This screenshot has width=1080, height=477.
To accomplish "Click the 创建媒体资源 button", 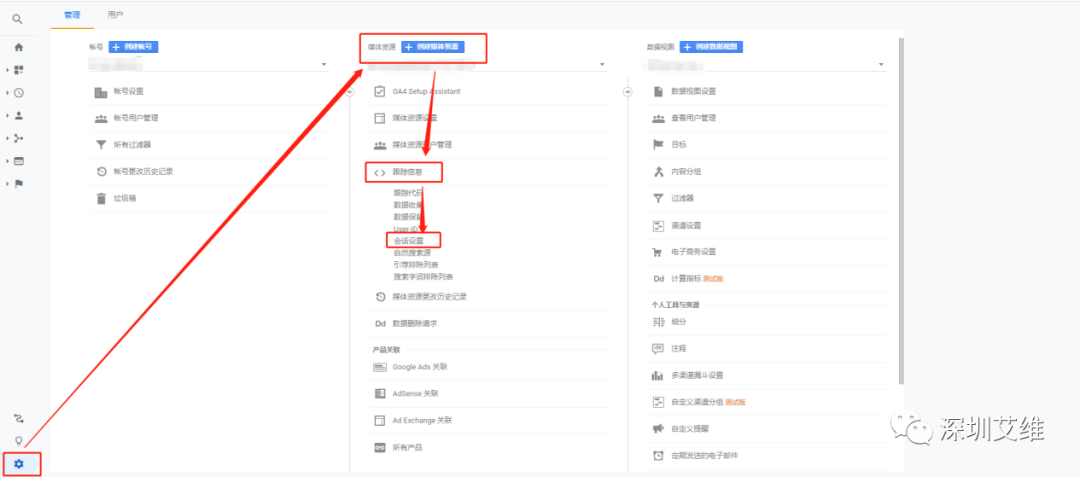I will tap(433, 47).
